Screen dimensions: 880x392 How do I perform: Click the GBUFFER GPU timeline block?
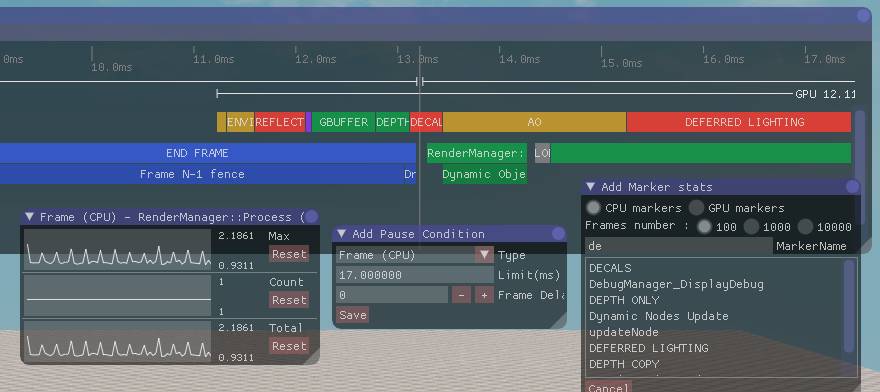coord(343,122)
